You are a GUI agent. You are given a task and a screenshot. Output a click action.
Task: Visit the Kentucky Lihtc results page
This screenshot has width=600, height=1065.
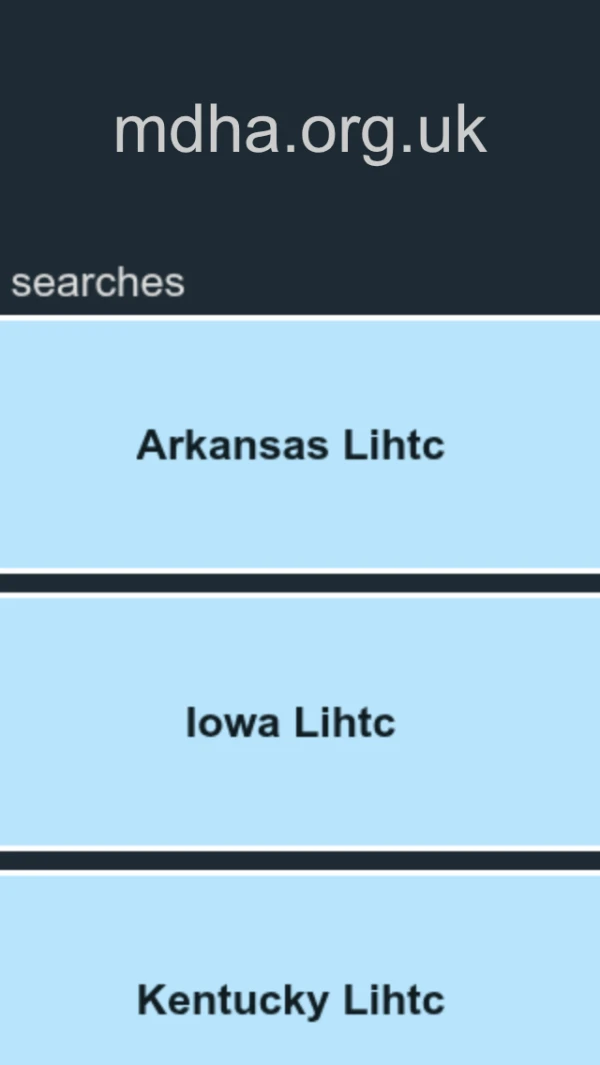(290, 1000)
